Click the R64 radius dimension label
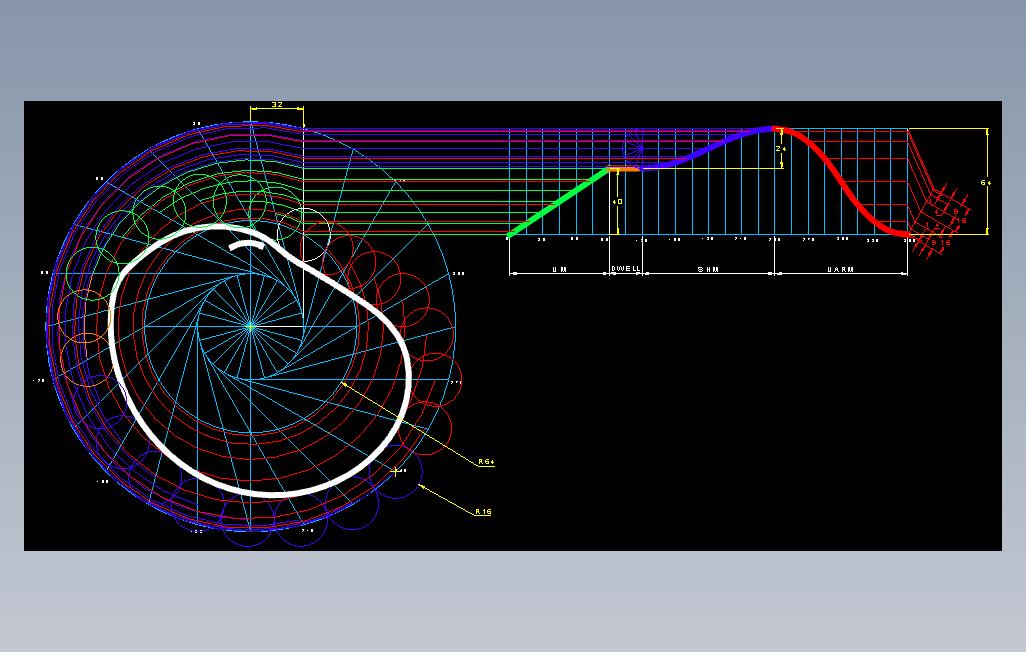Image resolution: width=1026 pixels, height=652 pixels. tap(486, 462)
